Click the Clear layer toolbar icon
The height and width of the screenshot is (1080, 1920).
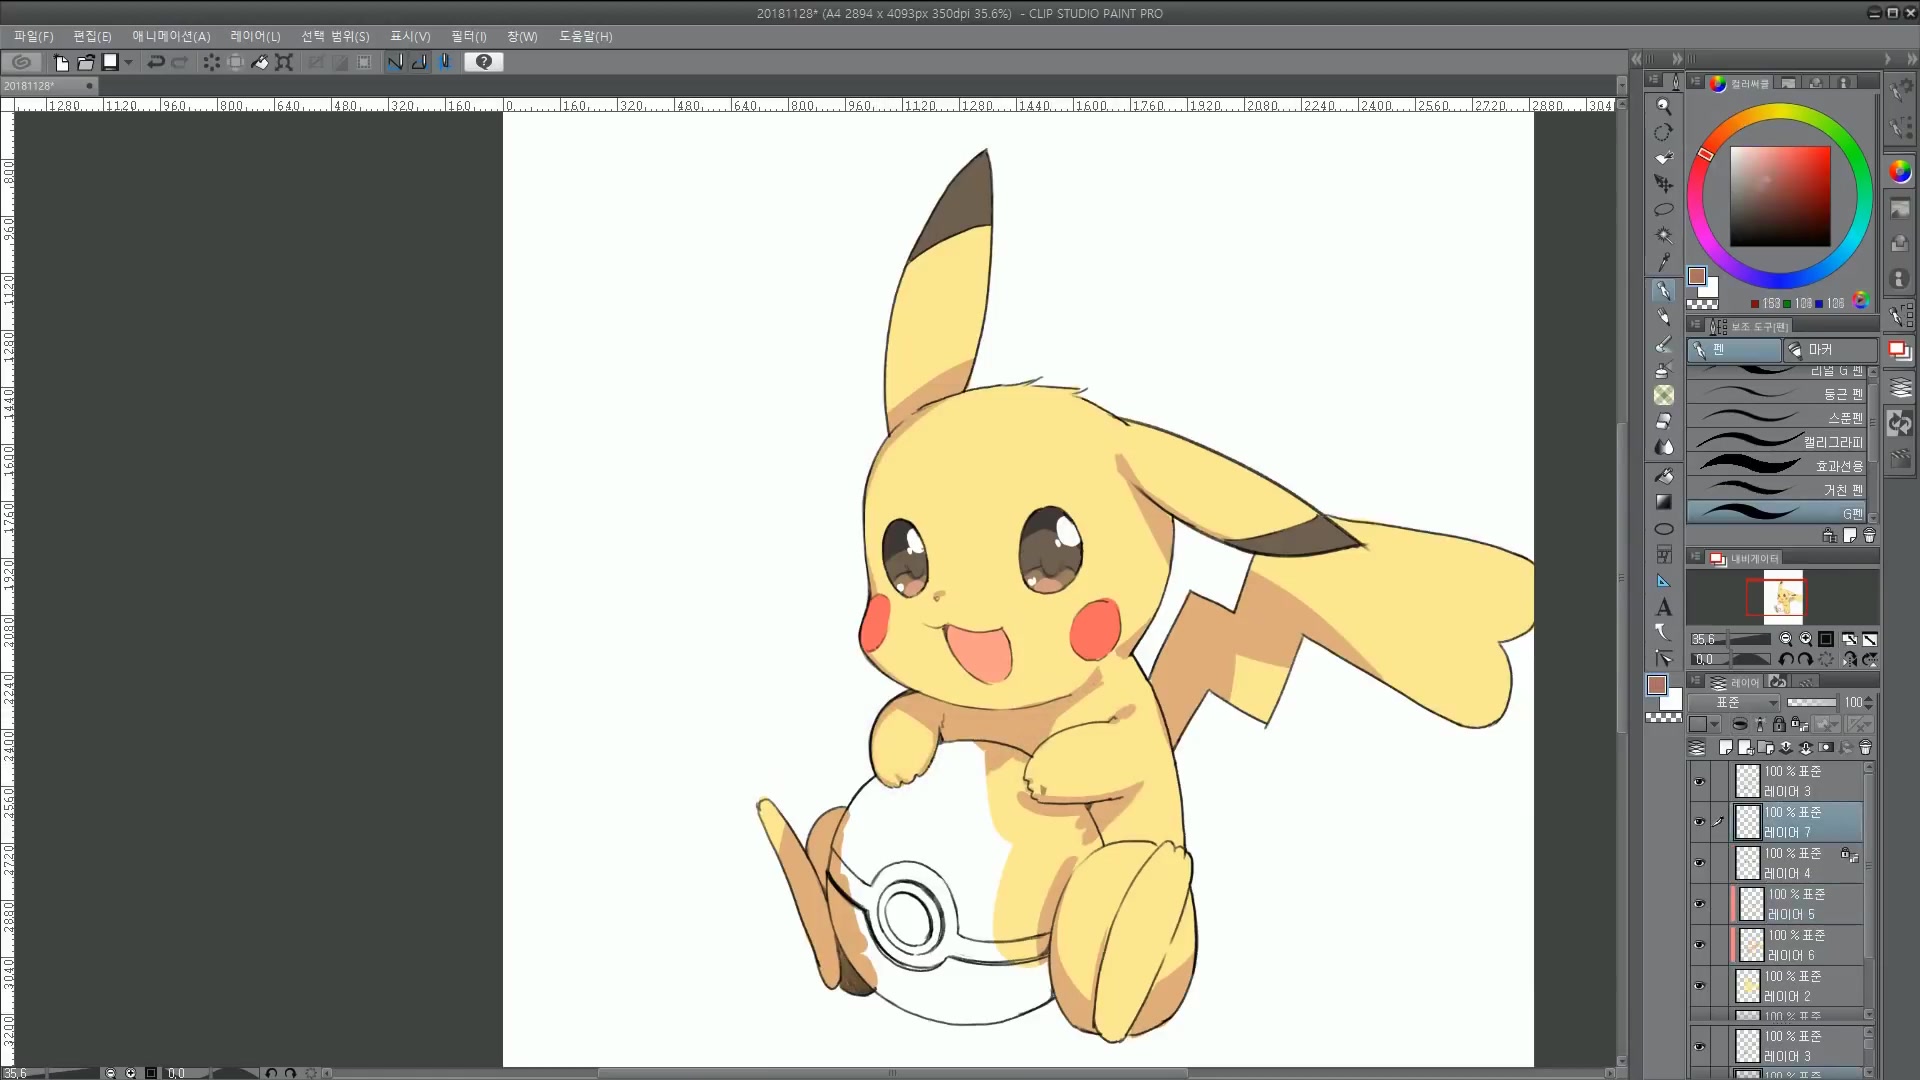[212, 62]
